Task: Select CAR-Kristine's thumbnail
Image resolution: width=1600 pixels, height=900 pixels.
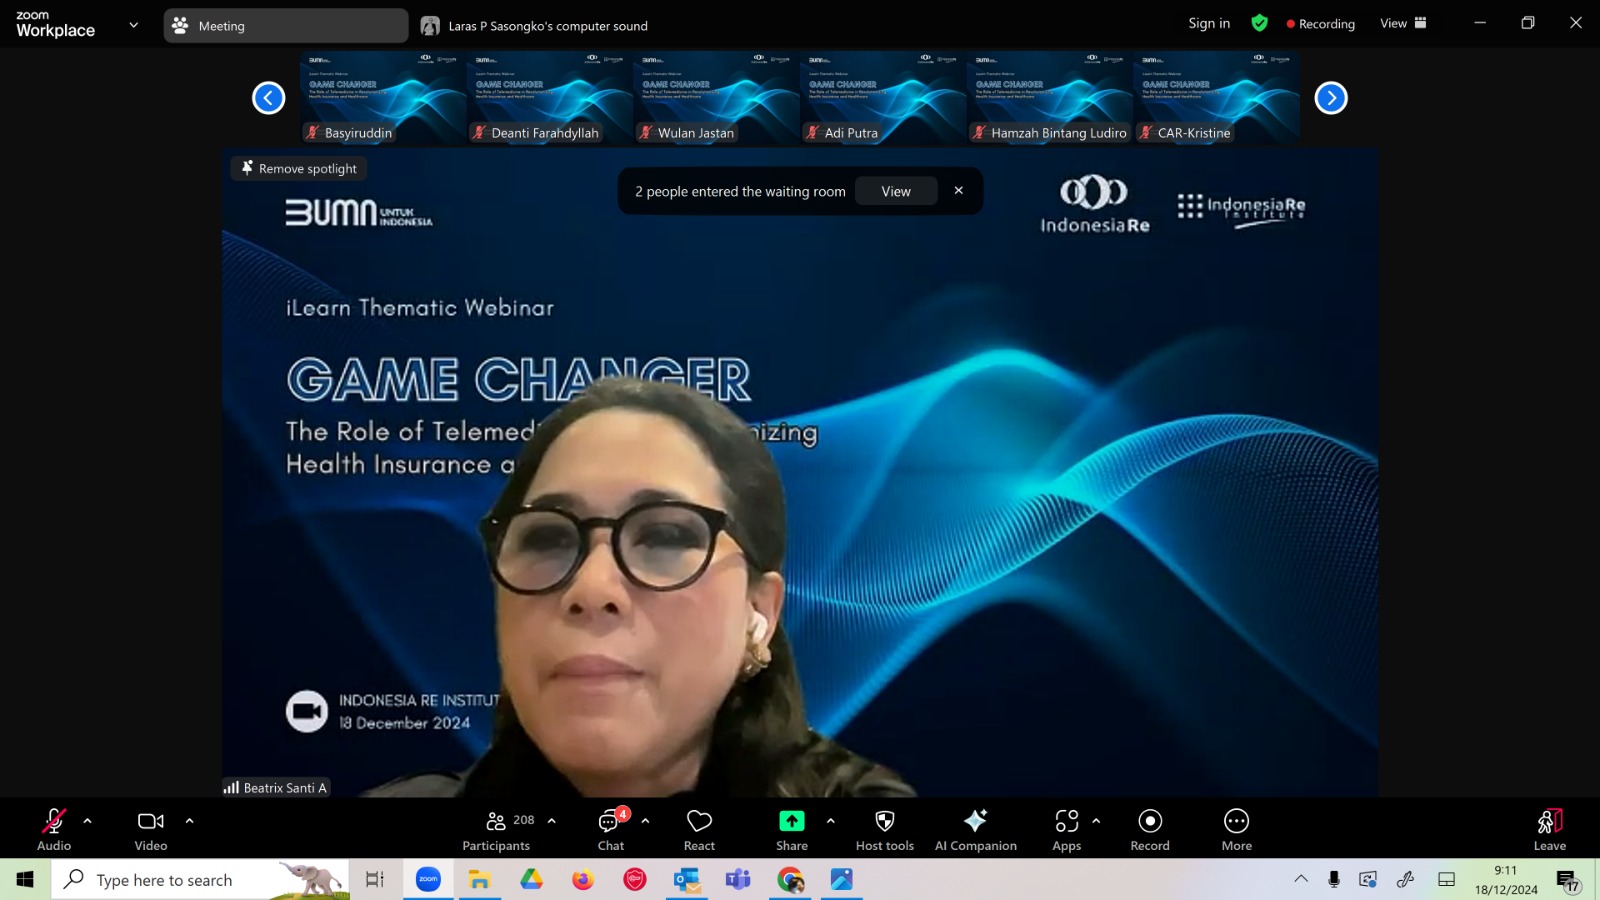Action: pyautogui.click(x=1217, y=98)
